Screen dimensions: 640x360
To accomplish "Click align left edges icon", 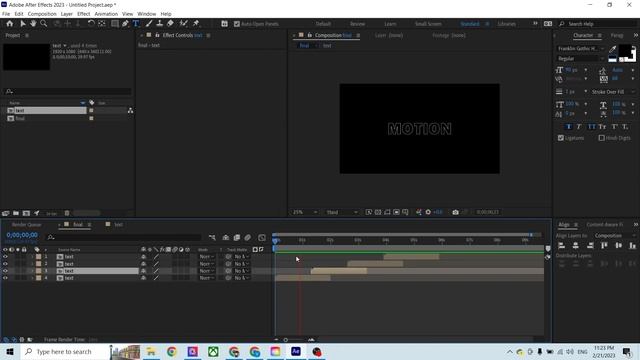I will 562,245.
